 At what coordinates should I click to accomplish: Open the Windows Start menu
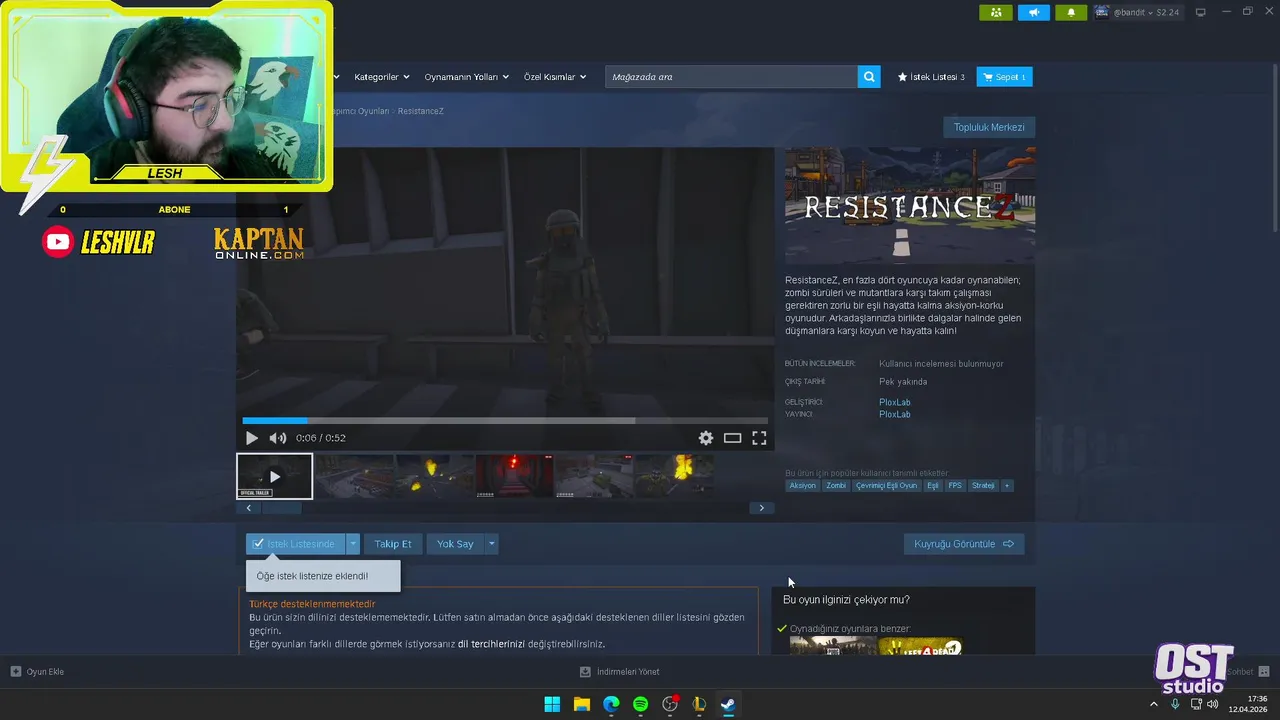click(552, 704)
